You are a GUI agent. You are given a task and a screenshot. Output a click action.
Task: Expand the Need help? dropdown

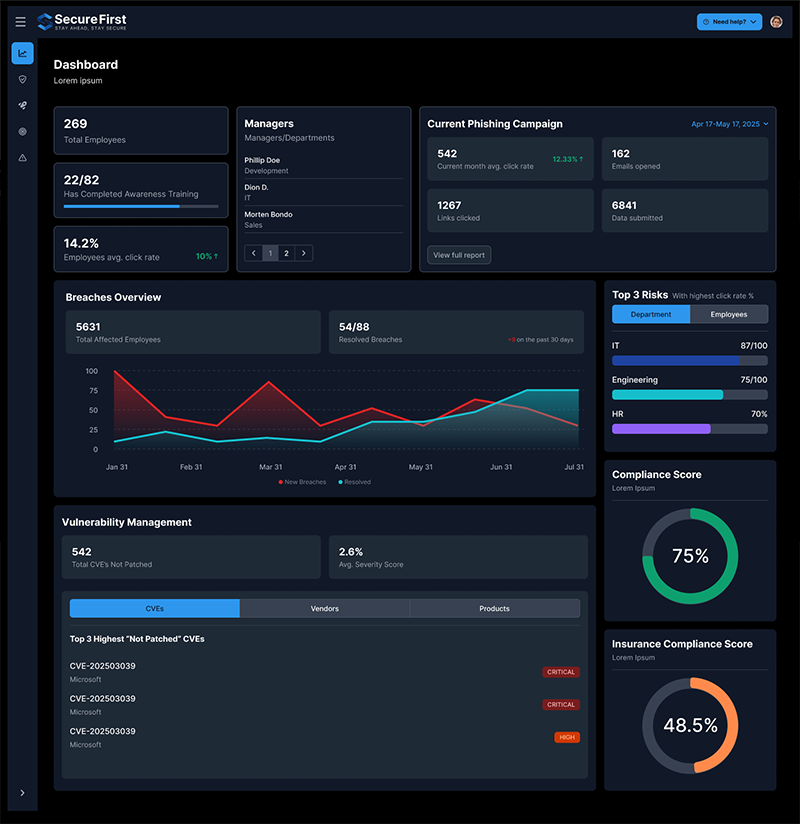[x=729, y=22]
